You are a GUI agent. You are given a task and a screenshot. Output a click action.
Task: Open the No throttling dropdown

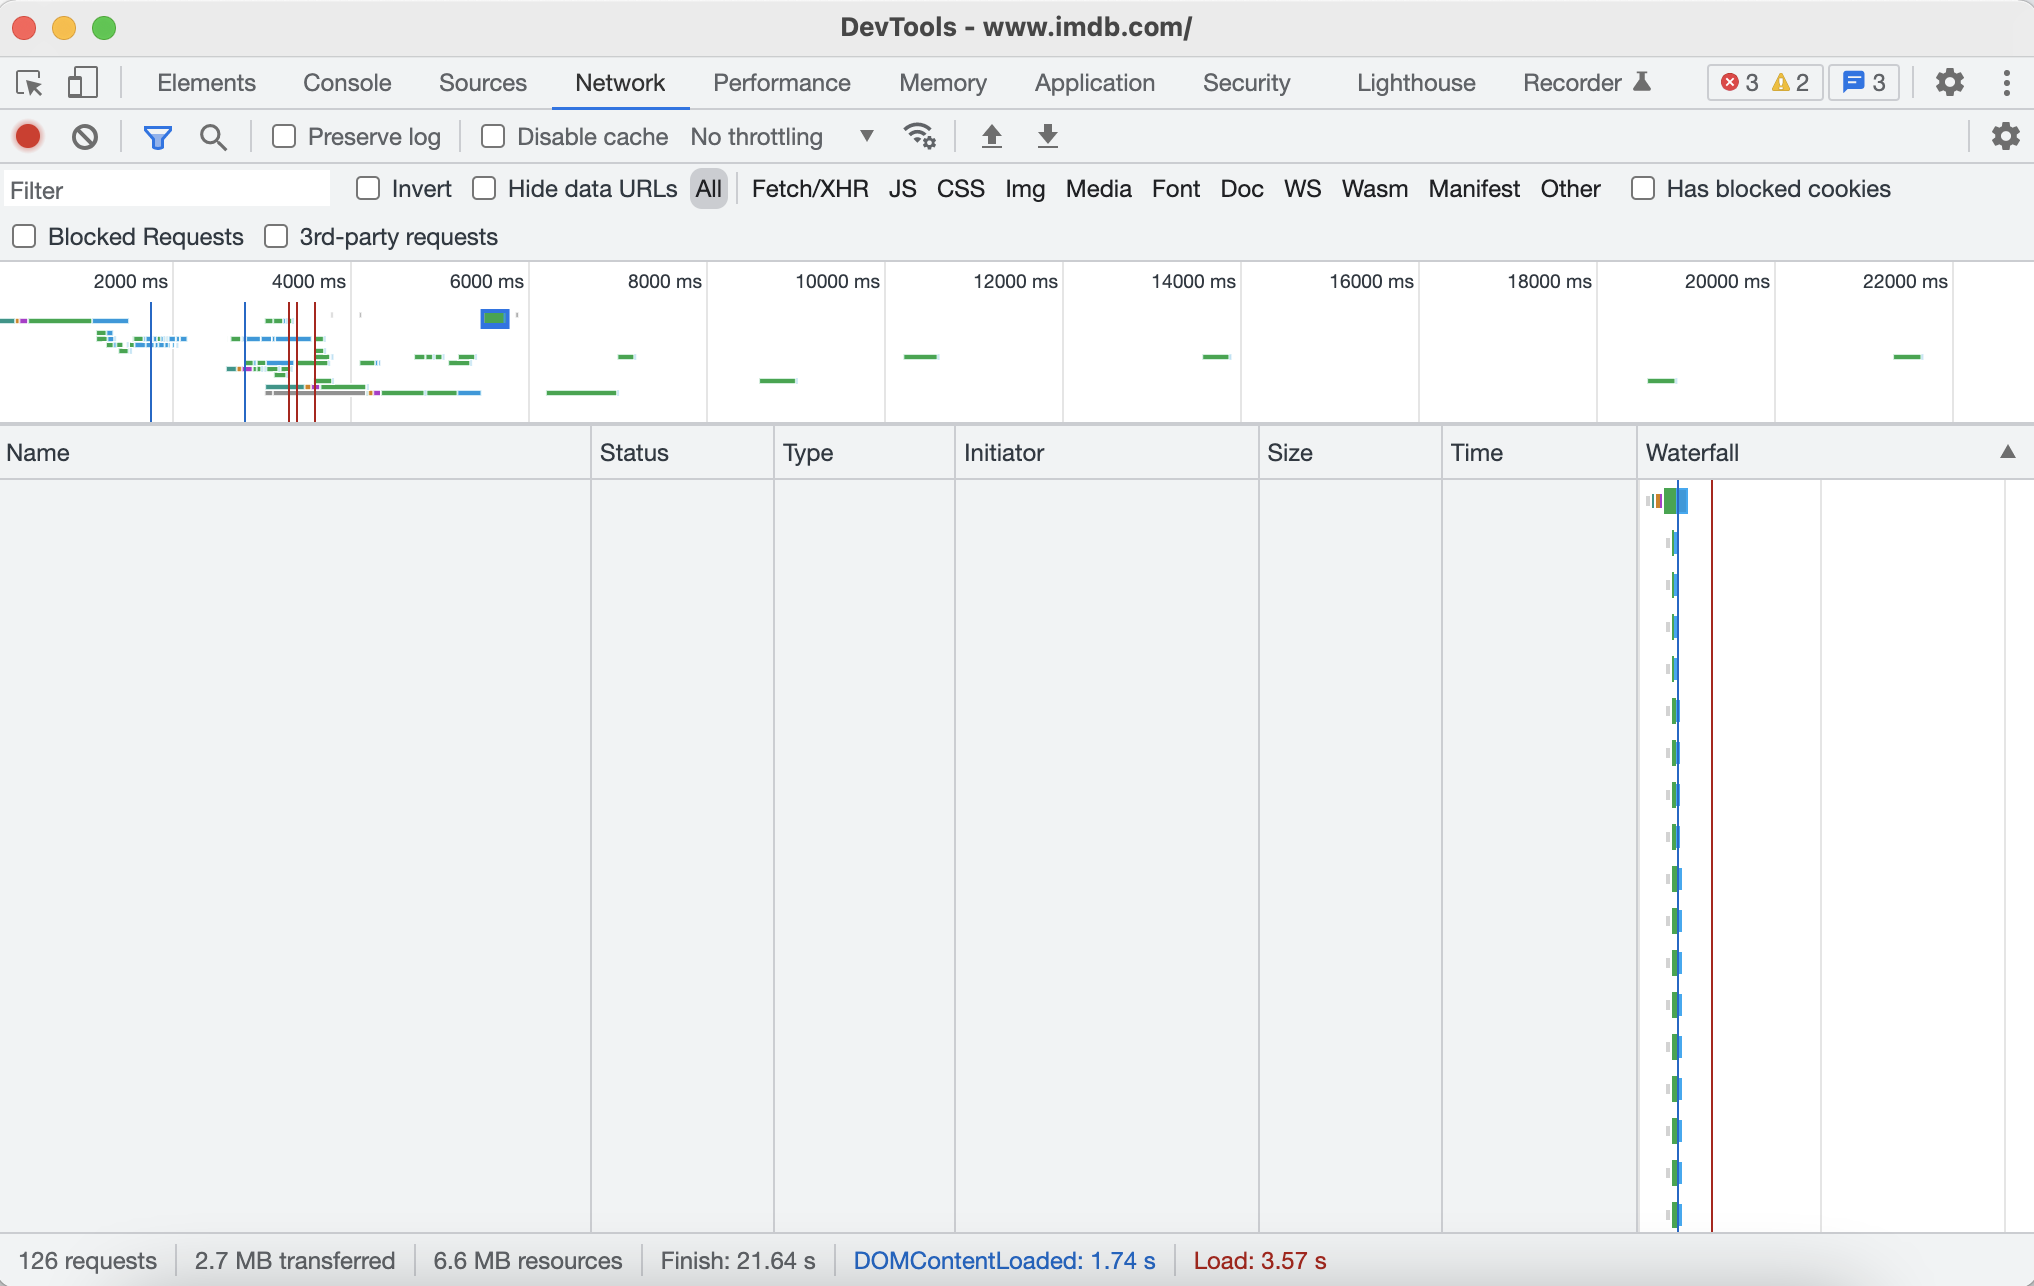[782, 137]
